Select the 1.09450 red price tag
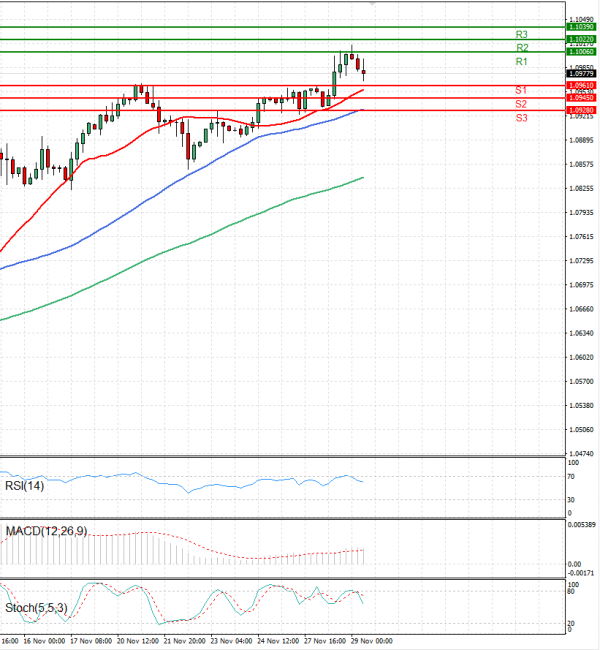Image resolution: width=600 pixels, height=650 pixels. tap(581, 98)
